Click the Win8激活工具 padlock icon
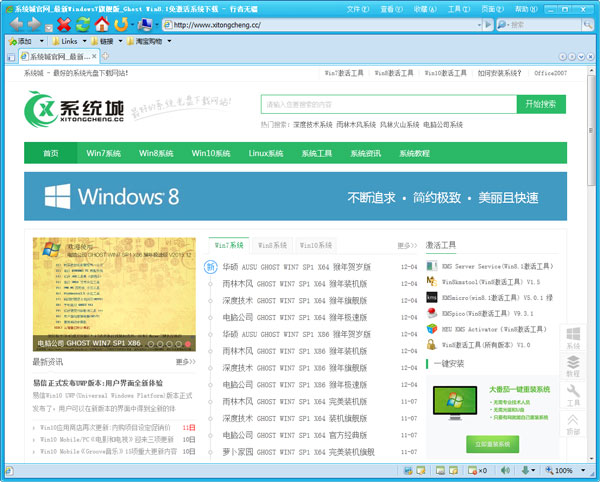The image size is (600, 482). tap(432, 344)
